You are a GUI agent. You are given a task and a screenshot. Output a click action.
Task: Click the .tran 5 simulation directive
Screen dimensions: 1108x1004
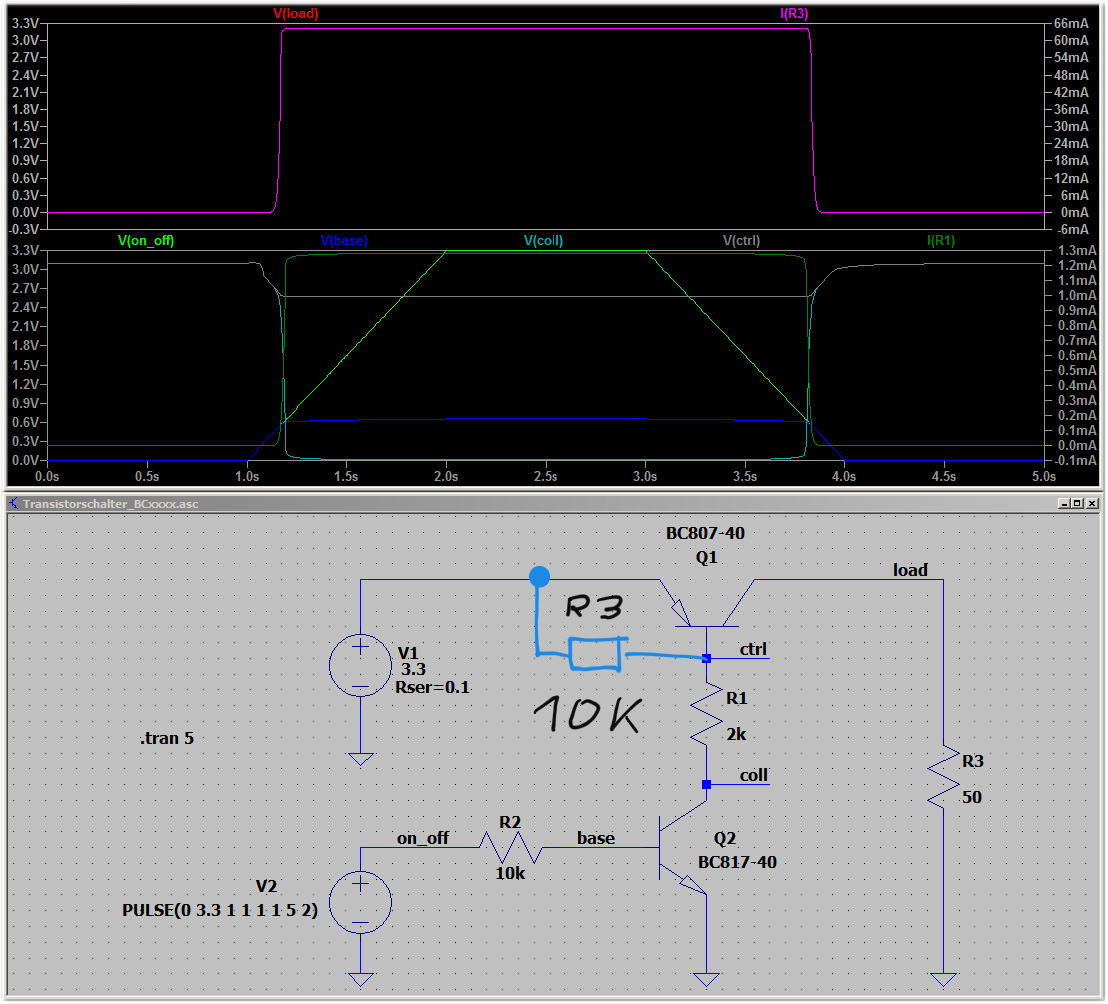(167, 738)
